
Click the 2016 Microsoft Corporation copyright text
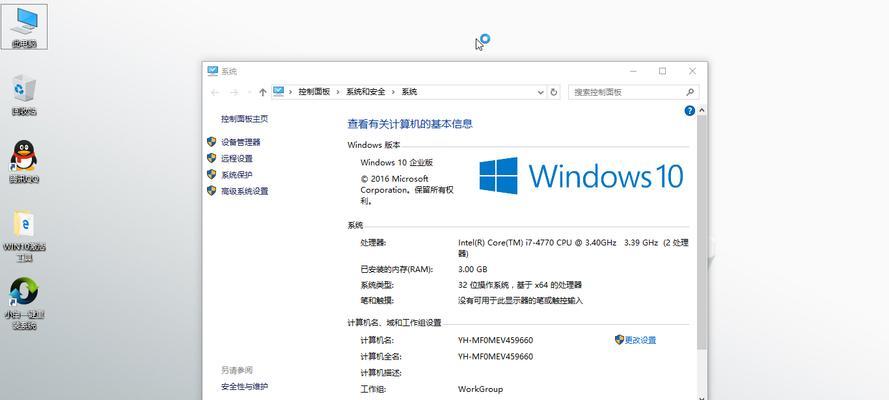[407, 190]
